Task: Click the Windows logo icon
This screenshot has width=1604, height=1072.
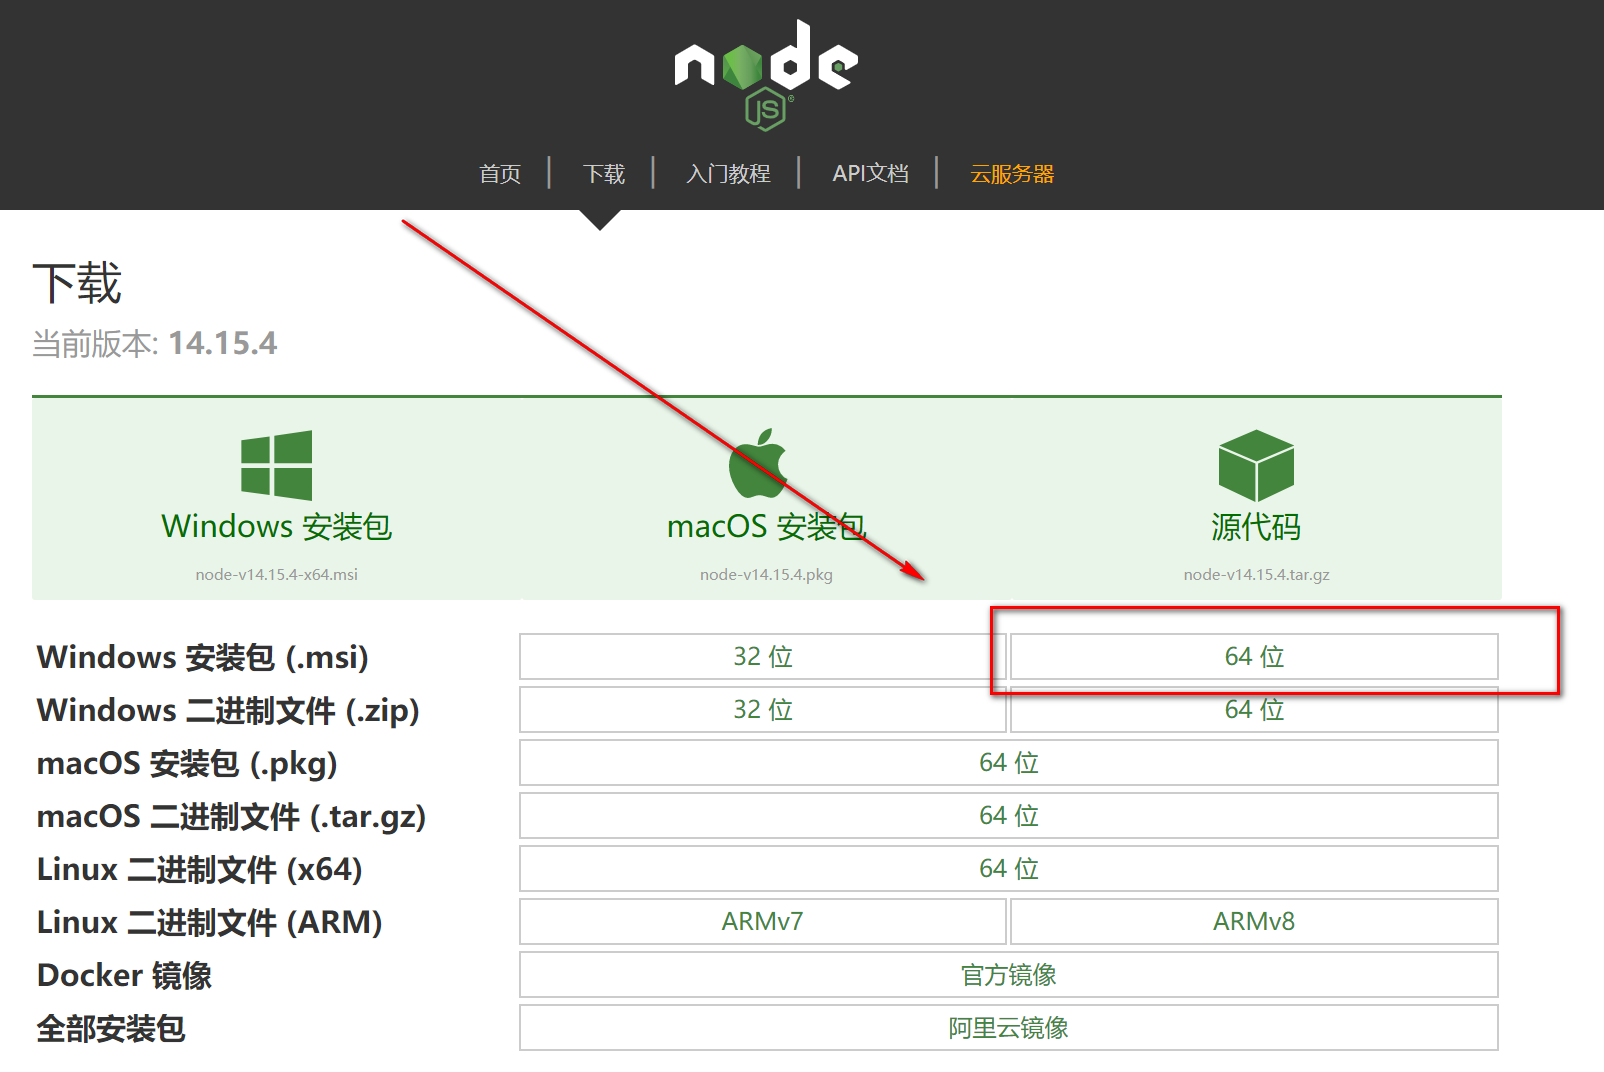Action: pos(277,465)
